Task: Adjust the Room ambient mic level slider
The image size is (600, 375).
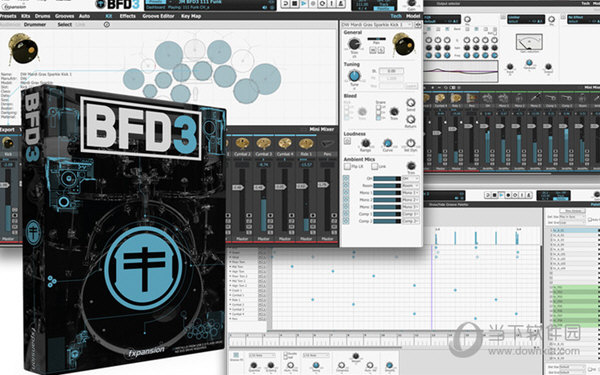Action: [x=387, y=186]
